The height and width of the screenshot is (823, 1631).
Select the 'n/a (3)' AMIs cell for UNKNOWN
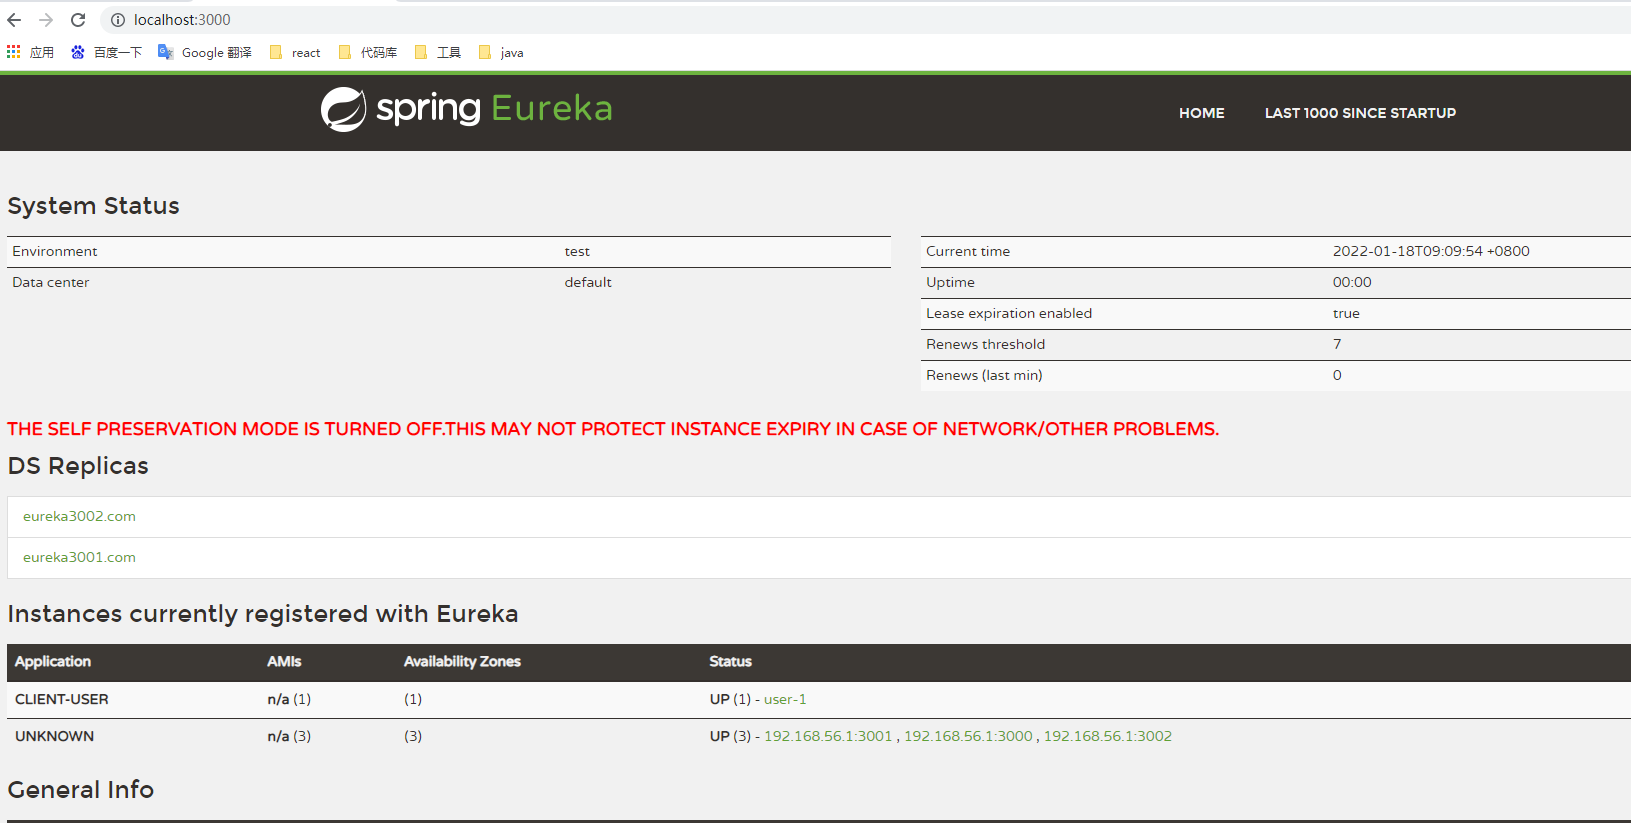pyautogui.click(x=289, y=736)
